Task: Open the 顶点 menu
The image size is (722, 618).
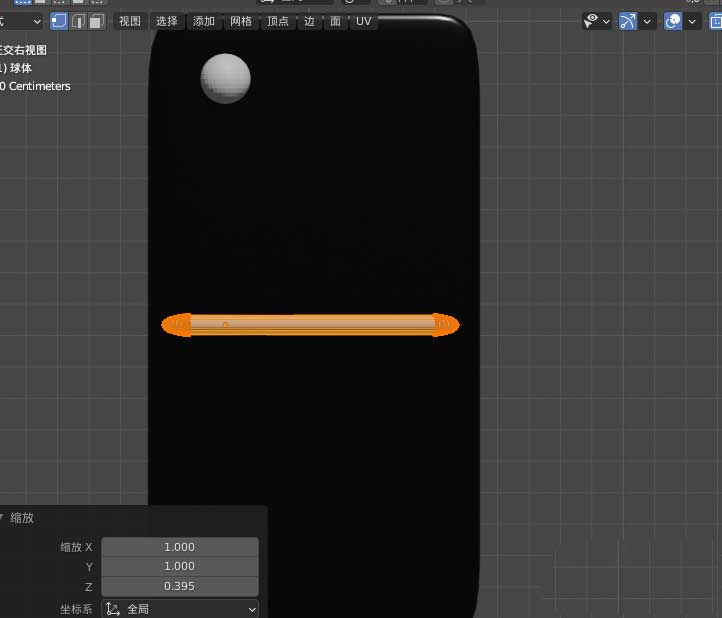Action: click(x=278, y=21)
